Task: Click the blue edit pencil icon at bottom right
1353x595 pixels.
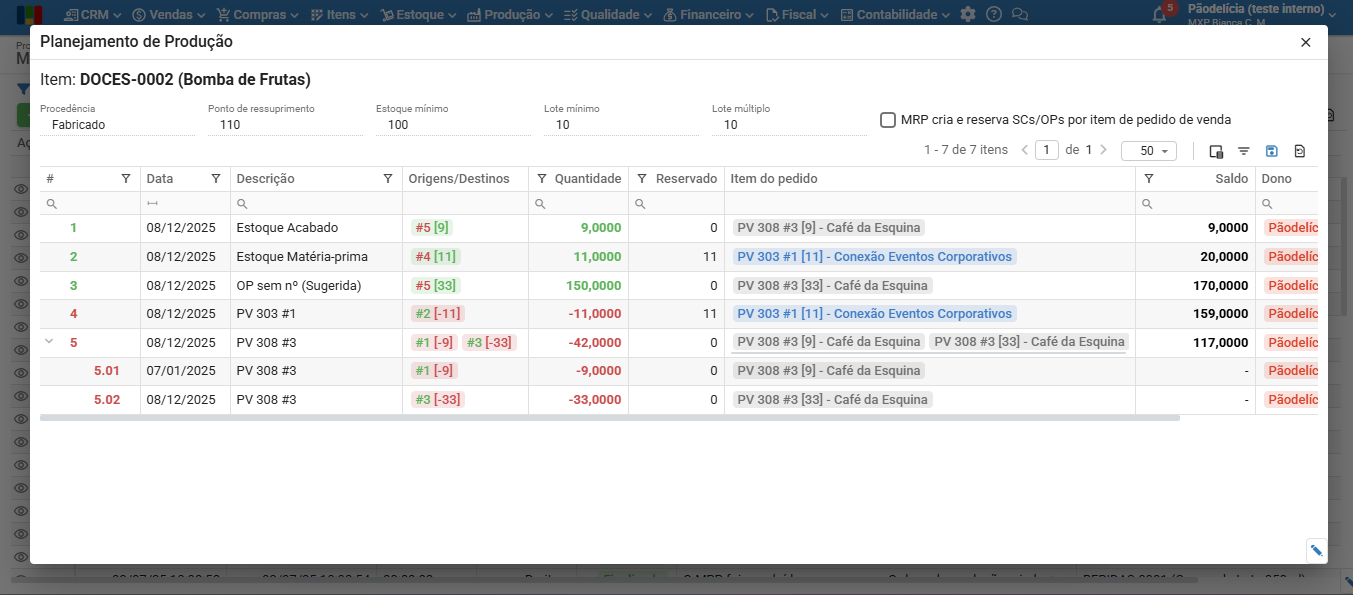Action: point(1316,550)
